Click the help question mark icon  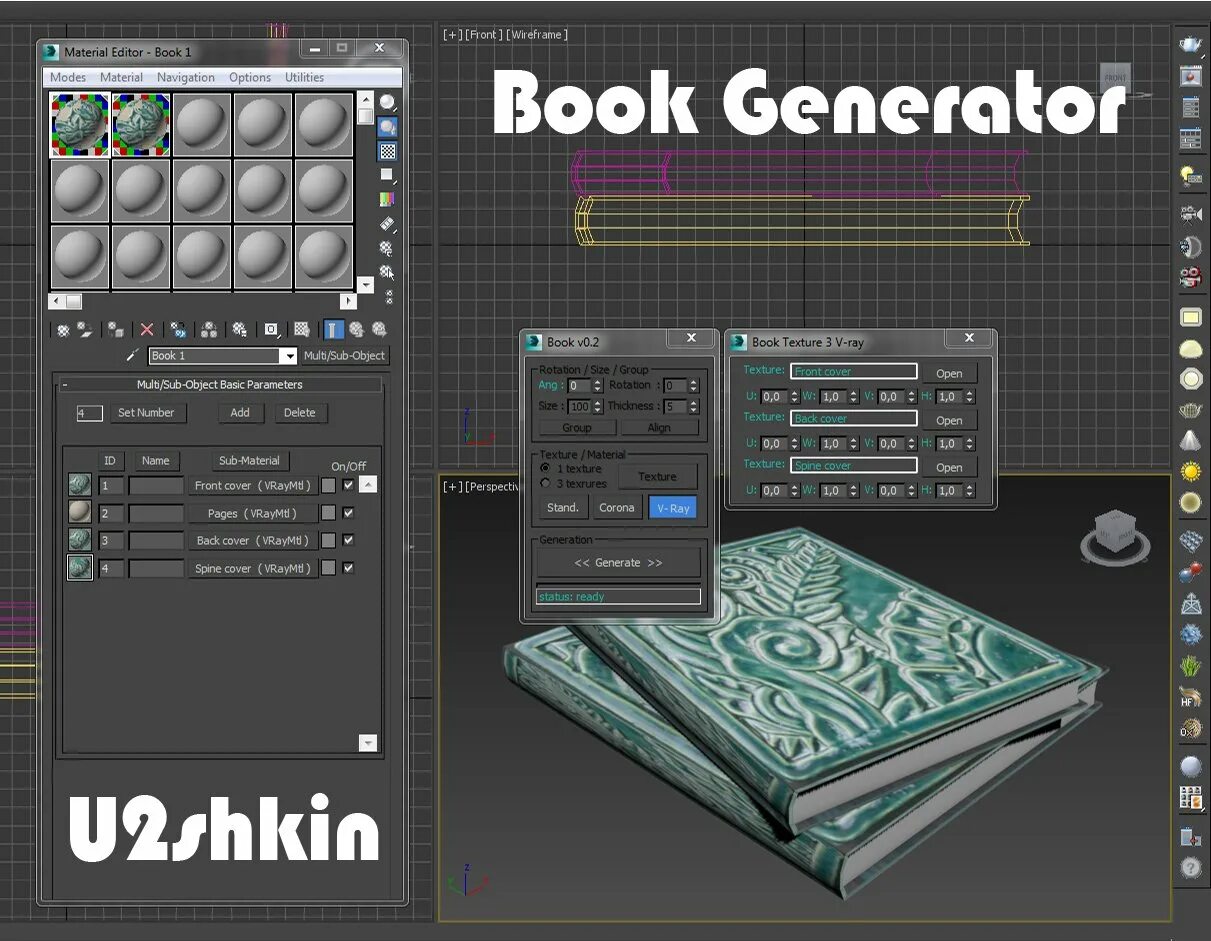(1190, 868)
